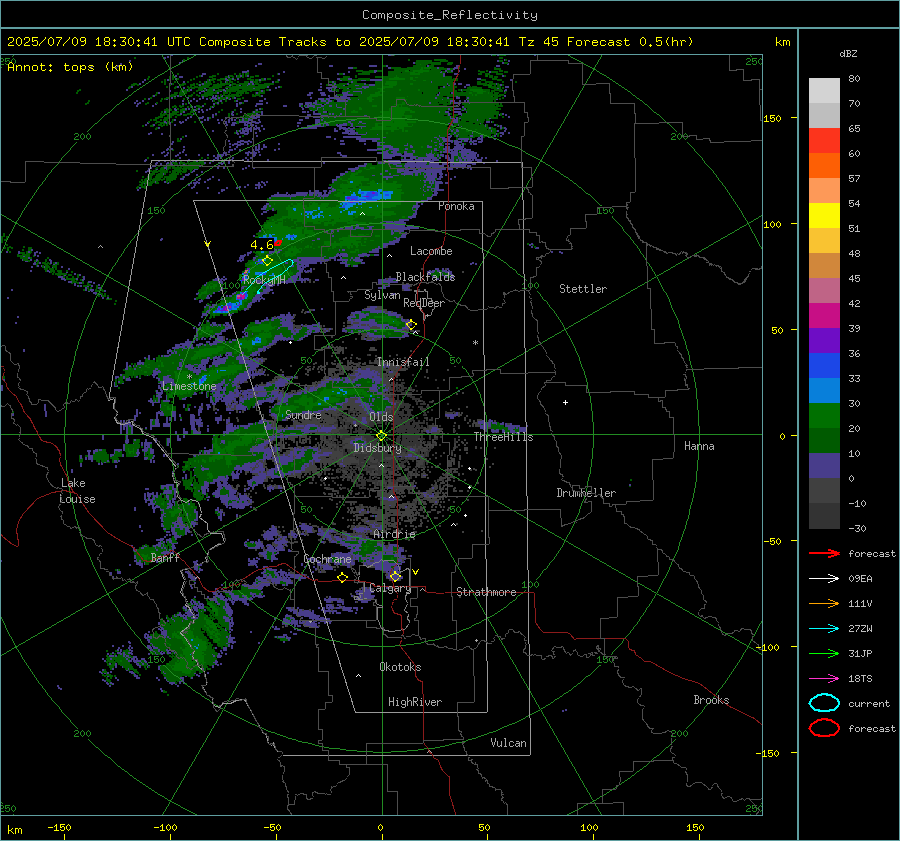
Task: Select the Stettler map label
Action: (x=583, y=289)
